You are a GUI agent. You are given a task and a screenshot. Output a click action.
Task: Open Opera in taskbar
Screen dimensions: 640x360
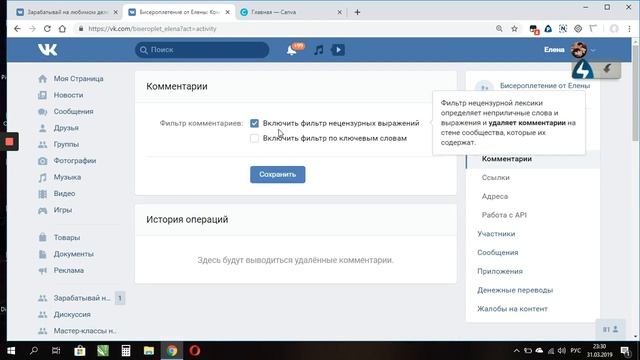[195, 351]
